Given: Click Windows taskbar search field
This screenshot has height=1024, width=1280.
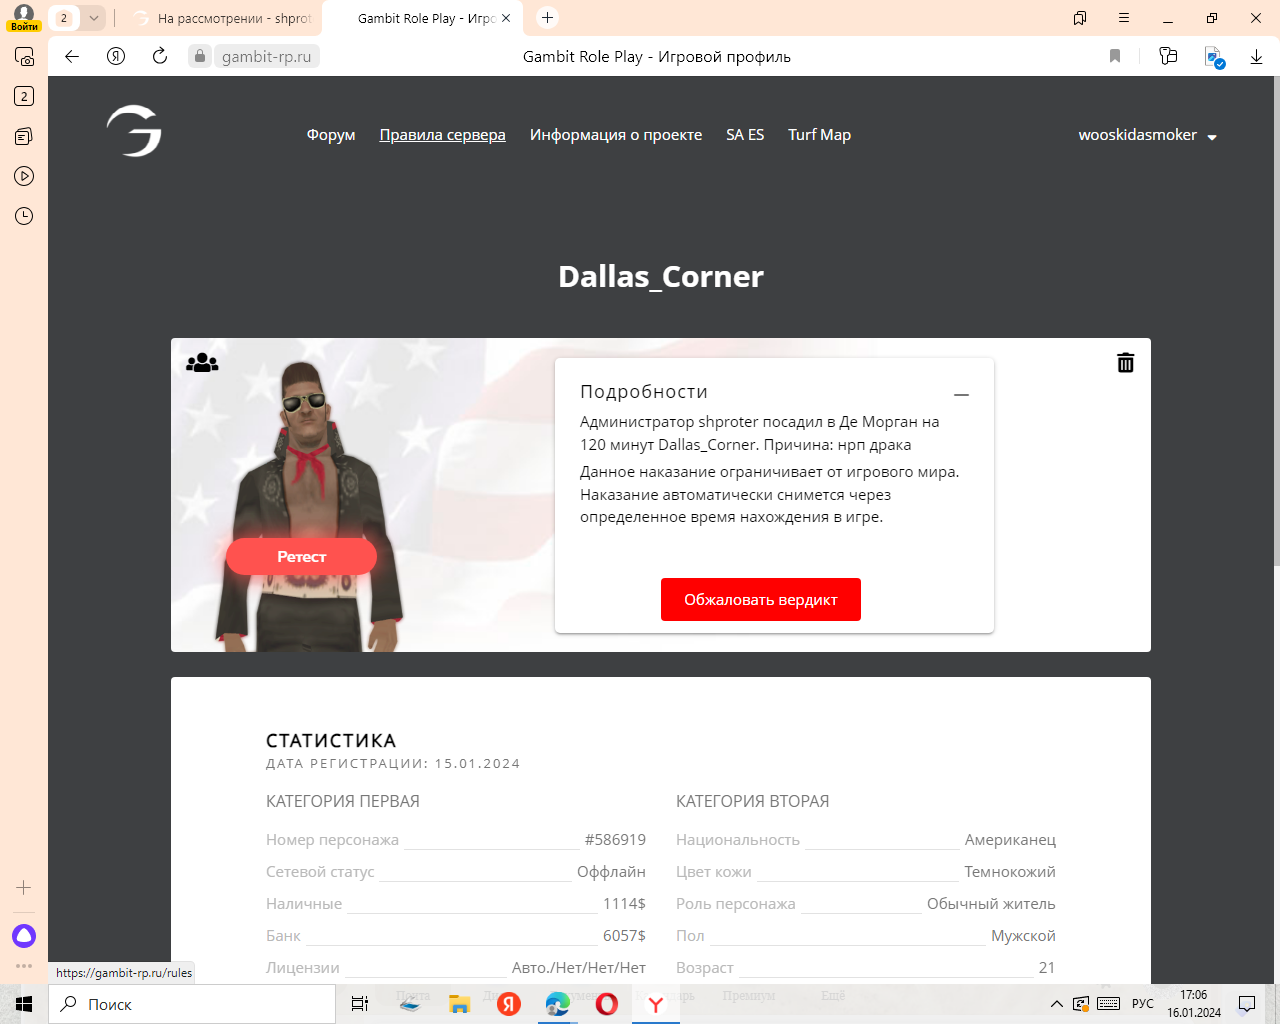Looking at the screenshot, I should (x=192, y=1004).
